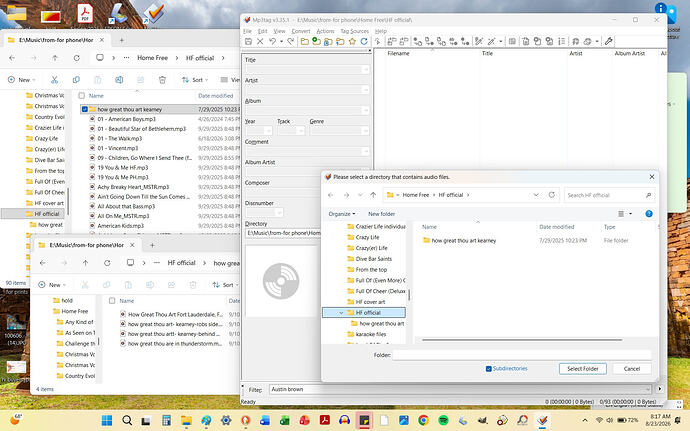
Task: Toggle the Subdirectories checkbox
Action: [x=488, y=369]
